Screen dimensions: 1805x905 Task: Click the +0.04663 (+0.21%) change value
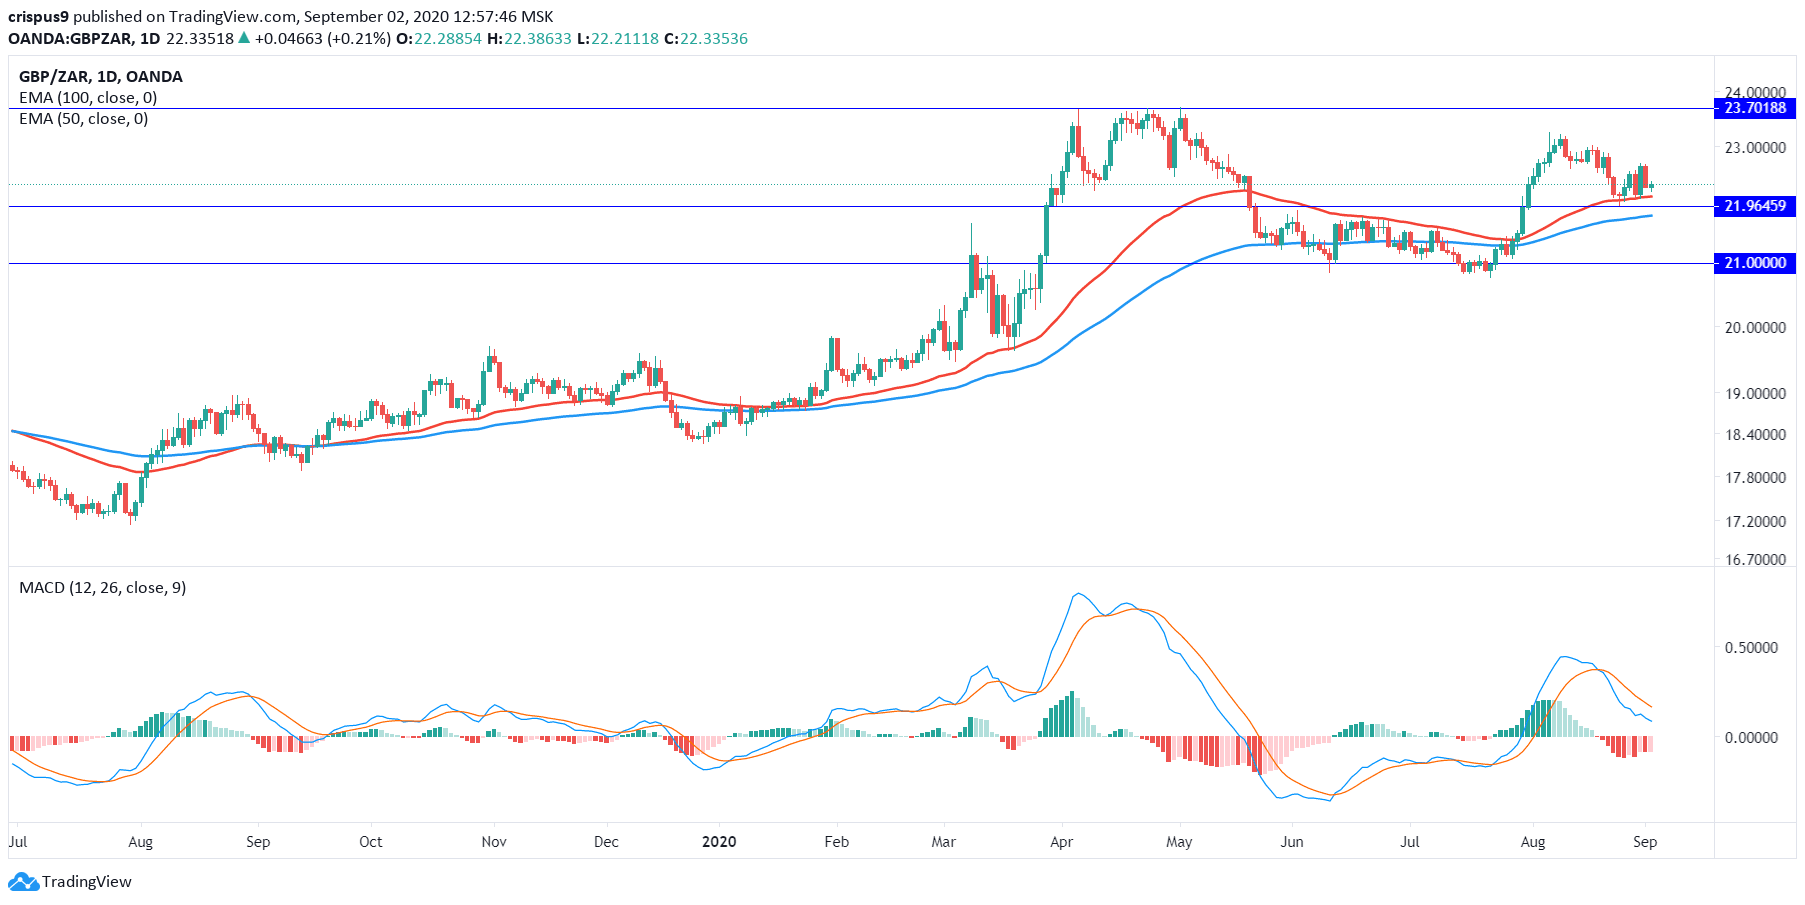click(323, 39)
